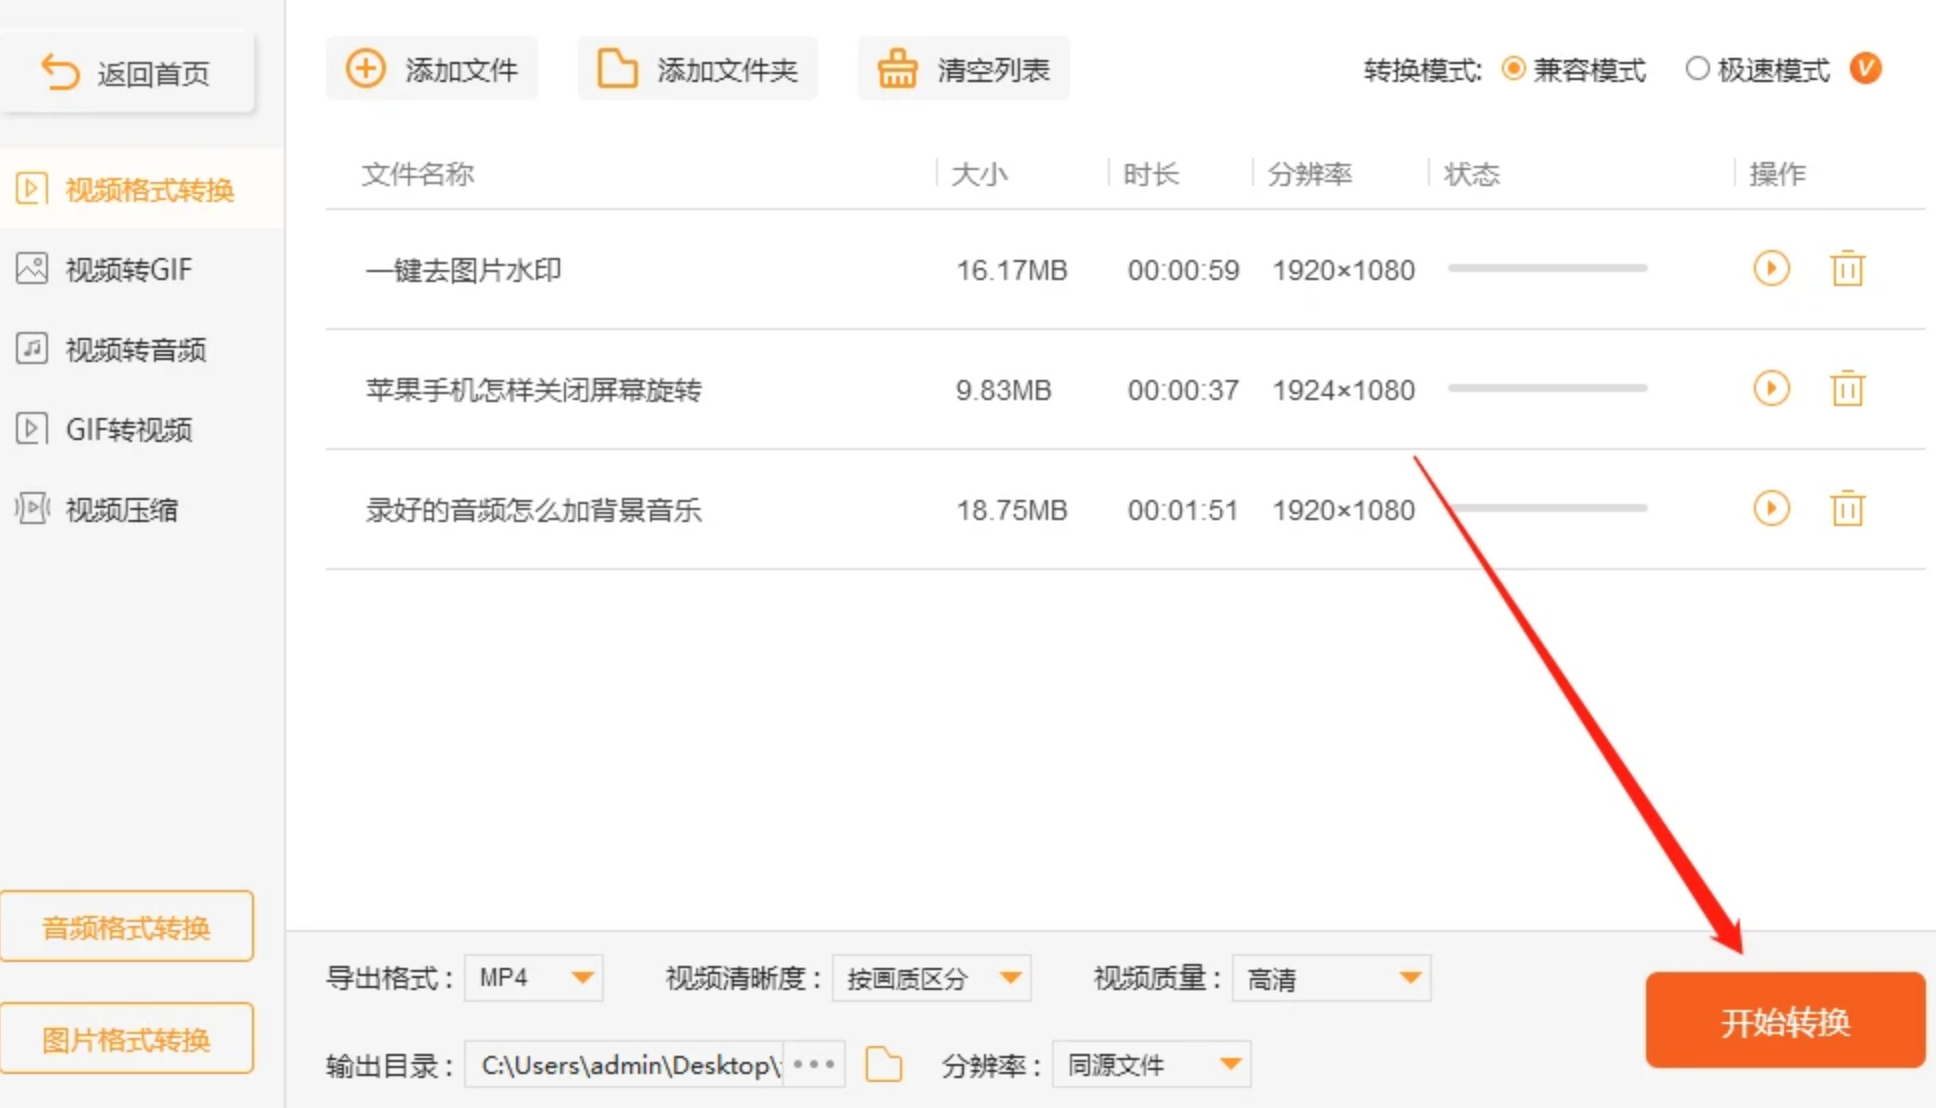Viewport: 1936px width, 1108px height.
Task: Click 添加文件 button
Action: [432, 69]
